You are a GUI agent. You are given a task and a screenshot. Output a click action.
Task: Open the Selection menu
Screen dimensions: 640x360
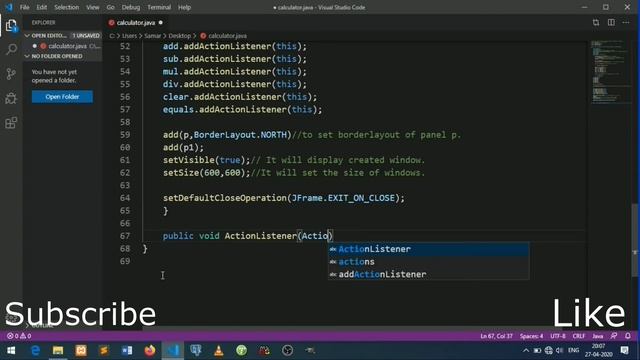tap(67, 7)
